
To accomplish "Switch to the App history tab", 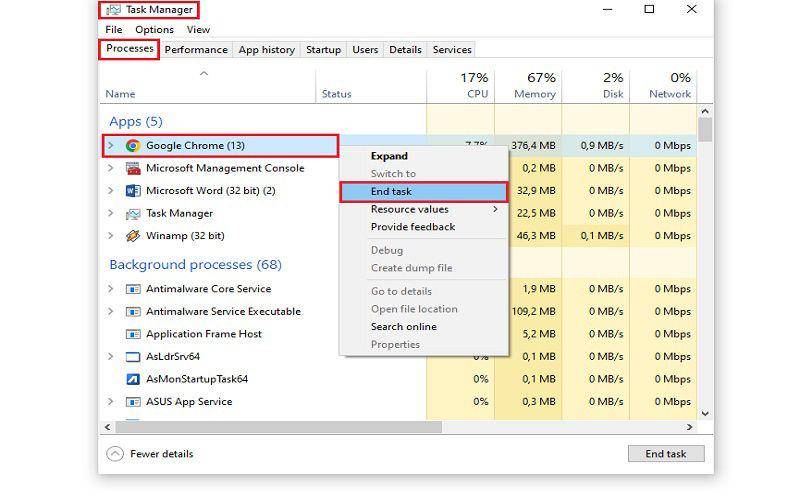I will pyautogui.click(x=266, y=49).
